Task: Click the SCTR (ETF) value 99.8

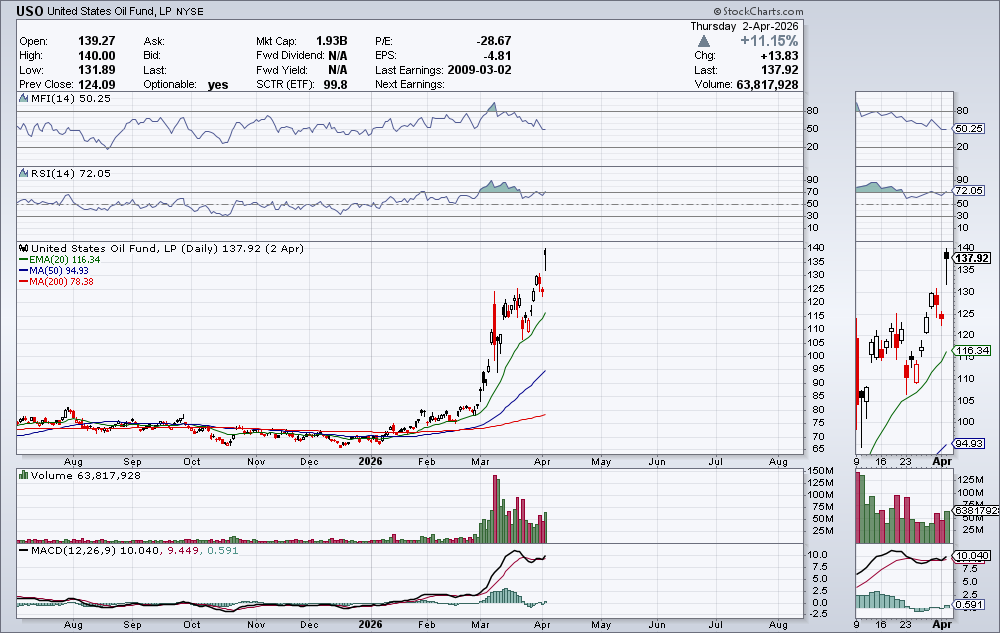Action: [x=335, y=84]
